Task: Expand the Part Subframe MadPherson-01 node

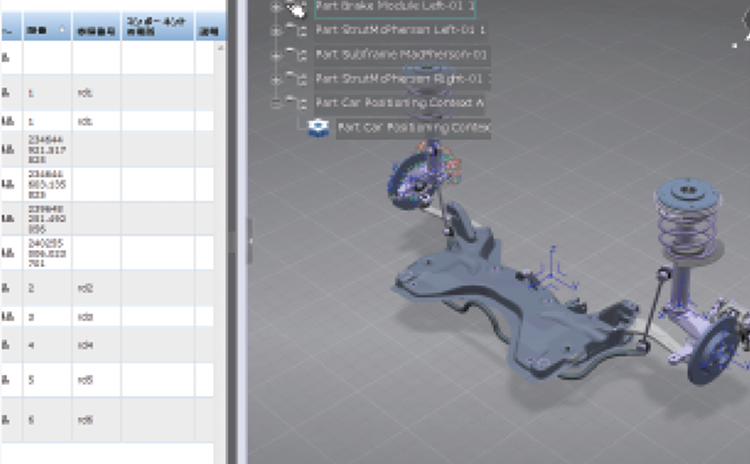Action: click(x=276, y=55)
